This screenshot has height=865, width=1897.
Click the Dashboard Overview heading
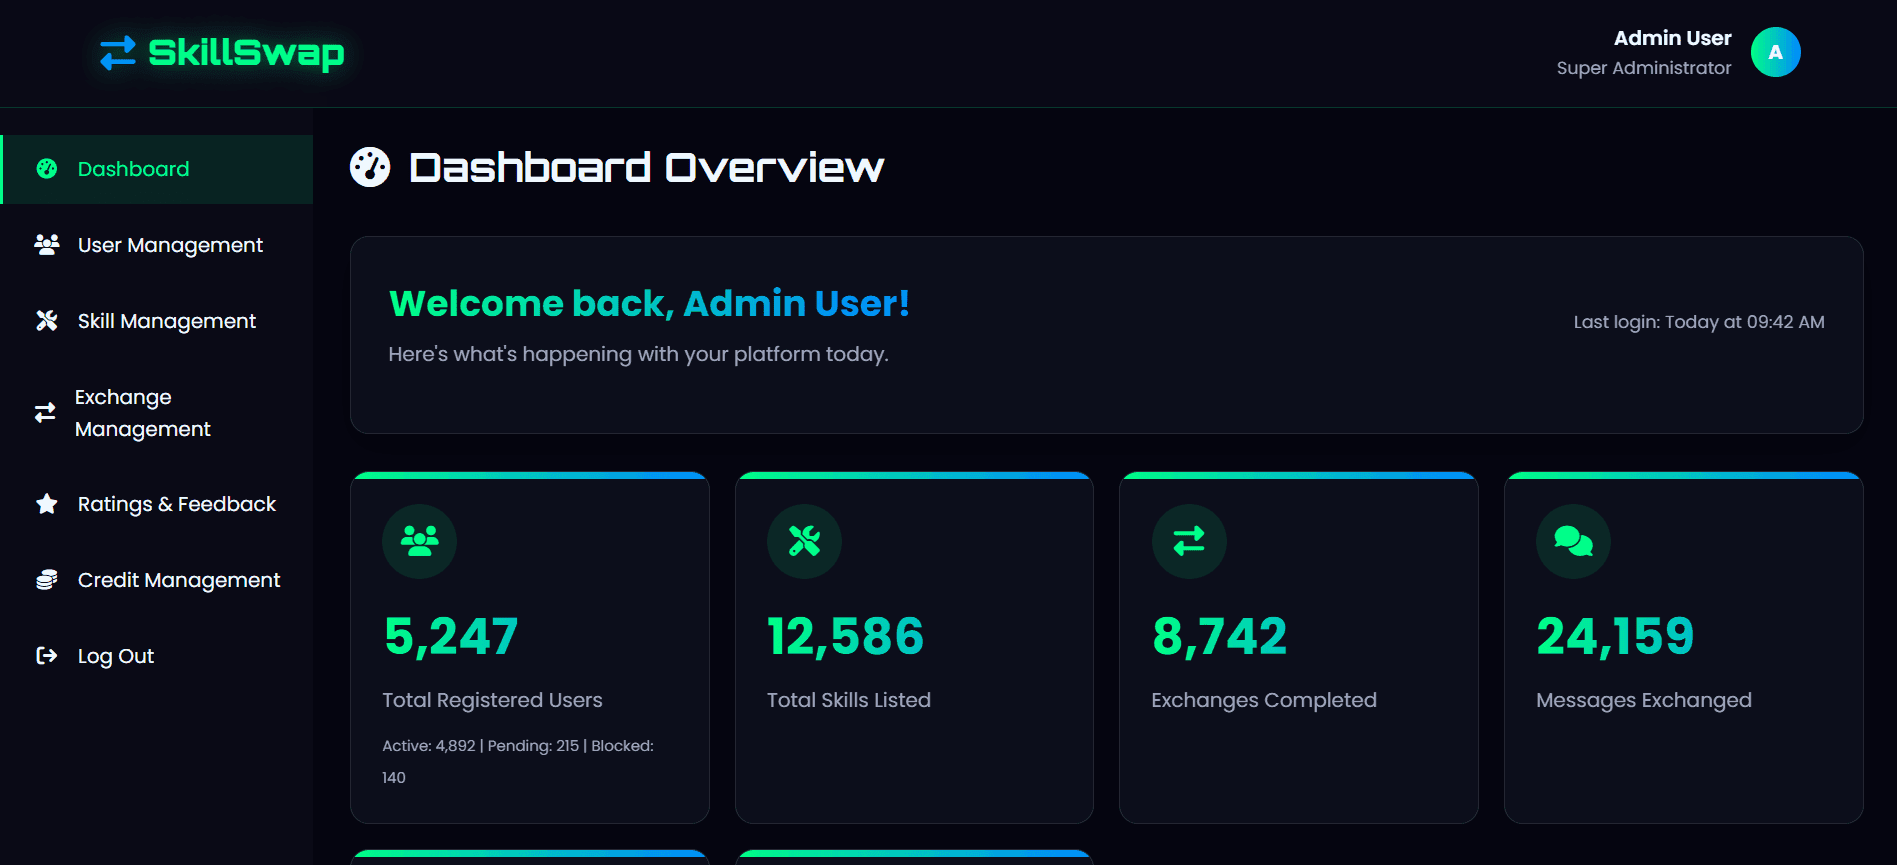[x=646, y=167]
